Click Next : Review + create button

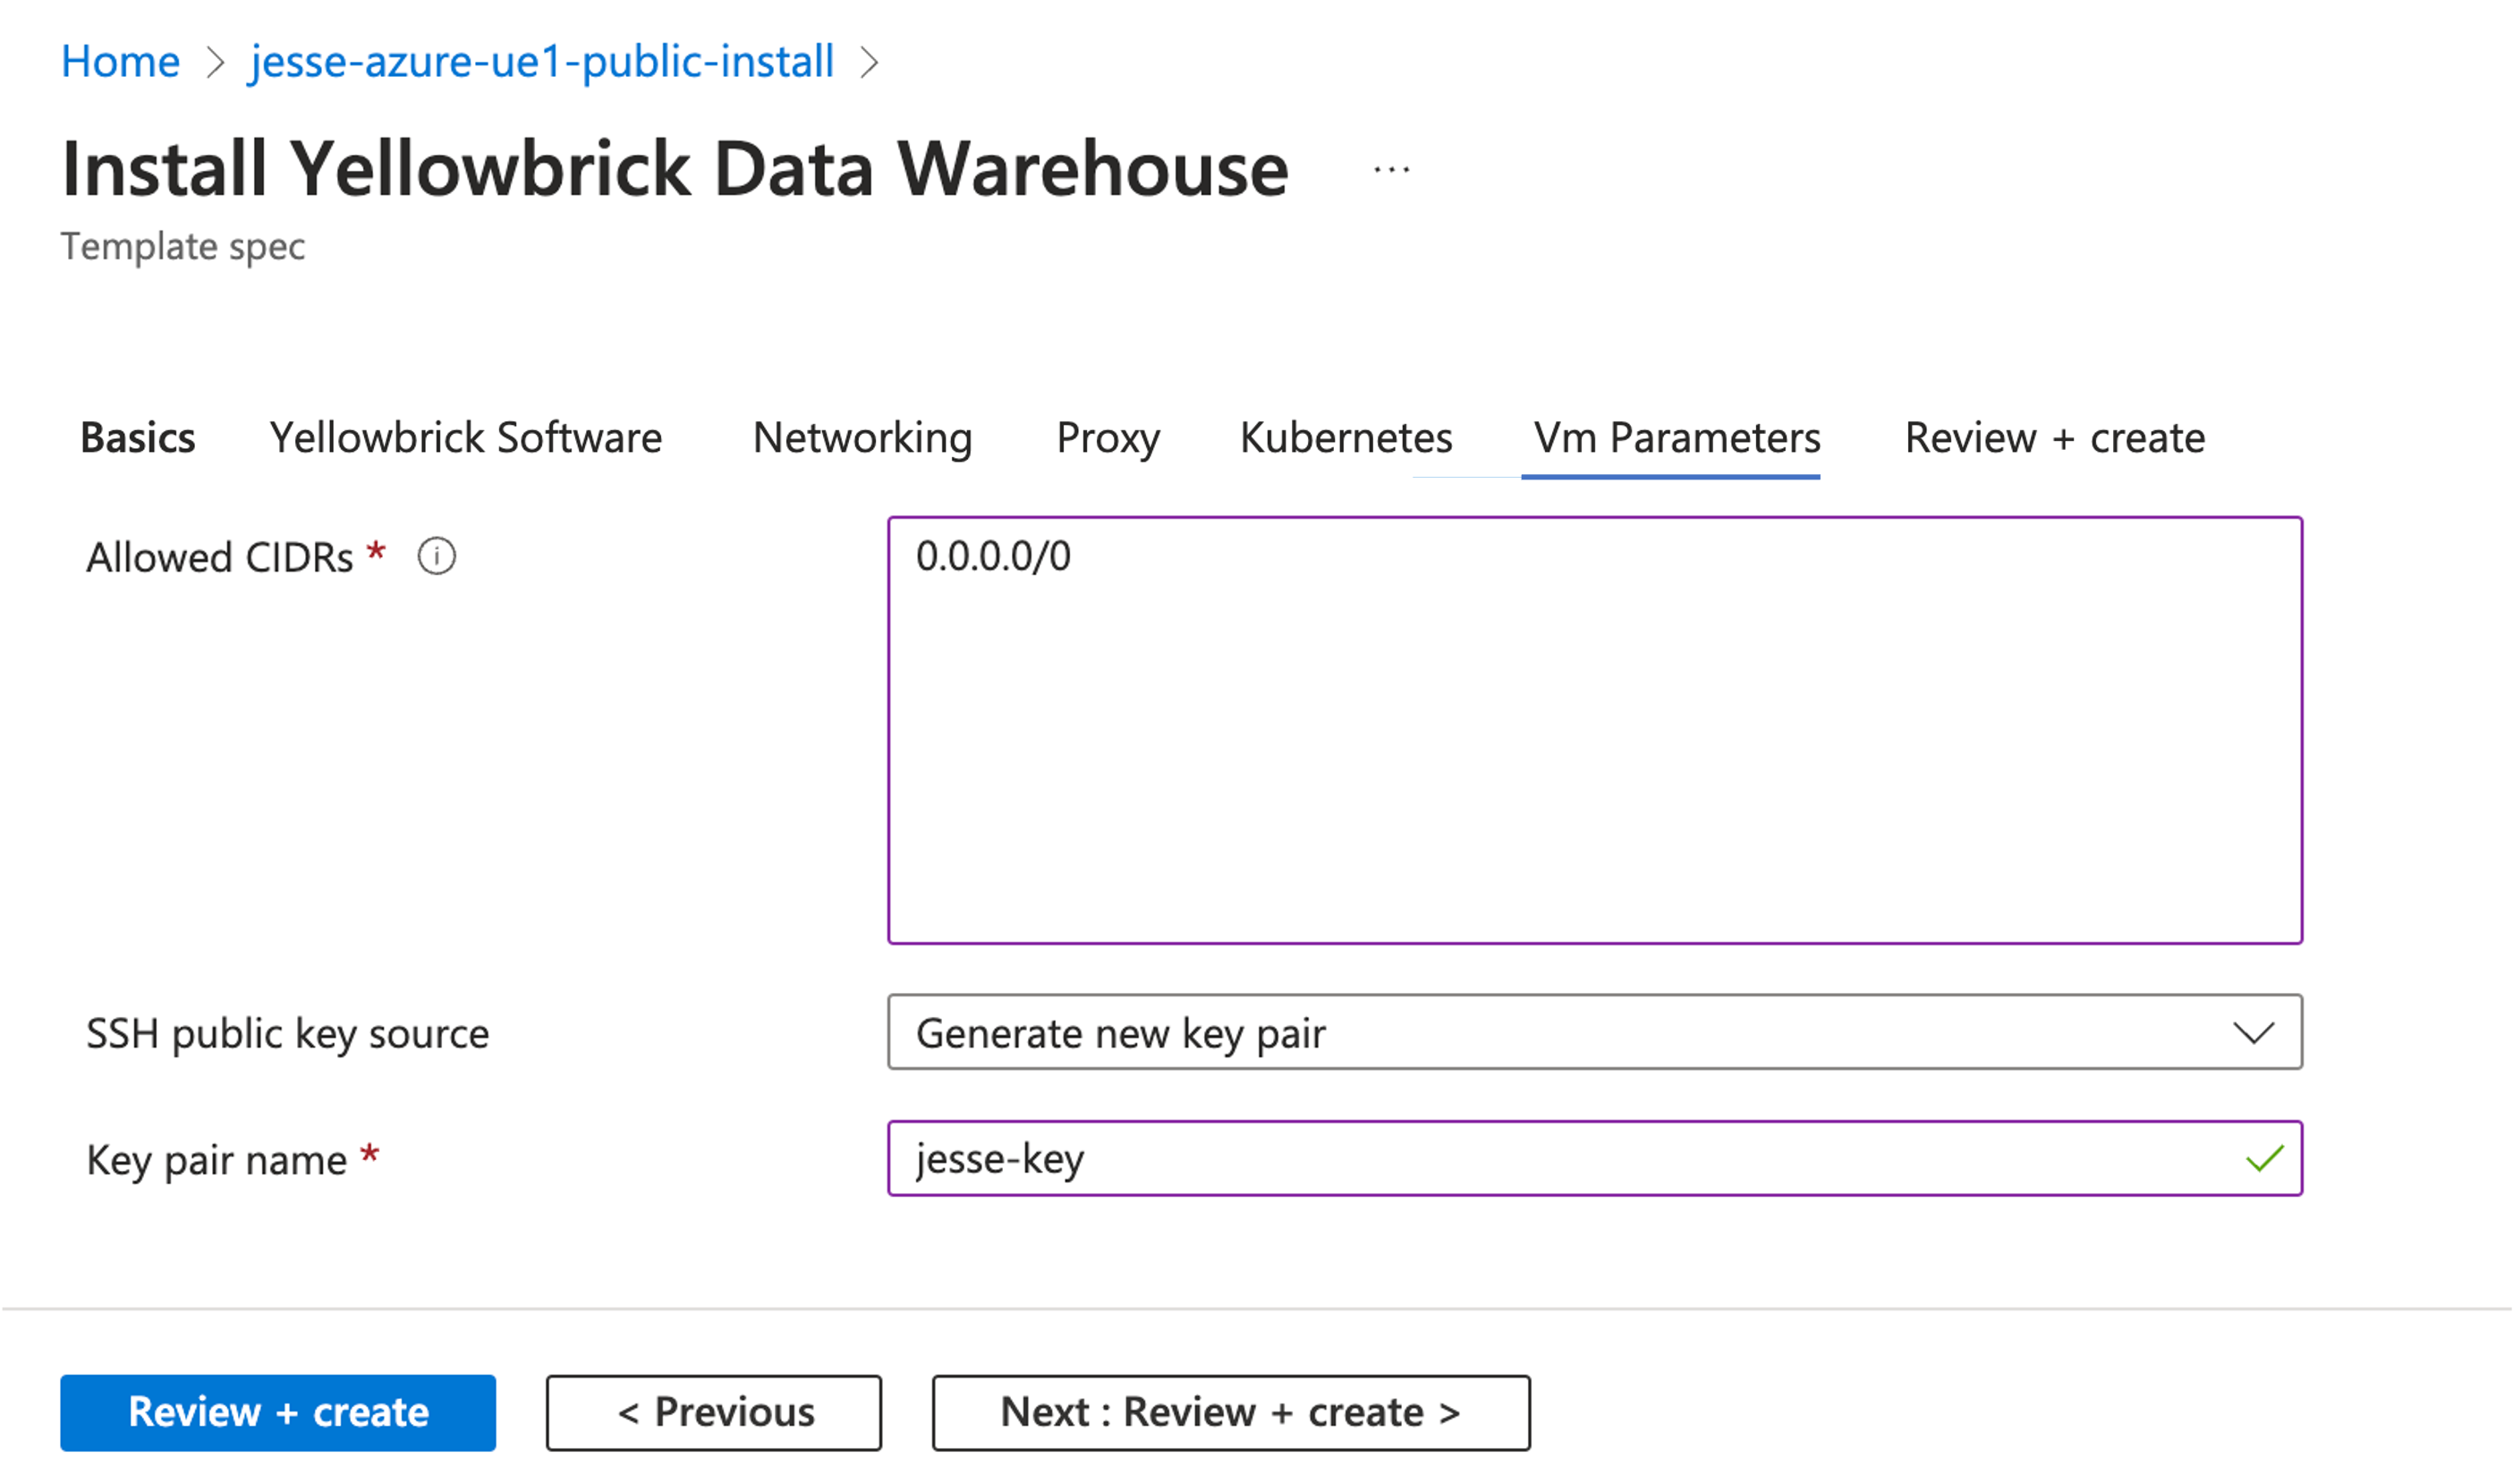[1231, 1412]
